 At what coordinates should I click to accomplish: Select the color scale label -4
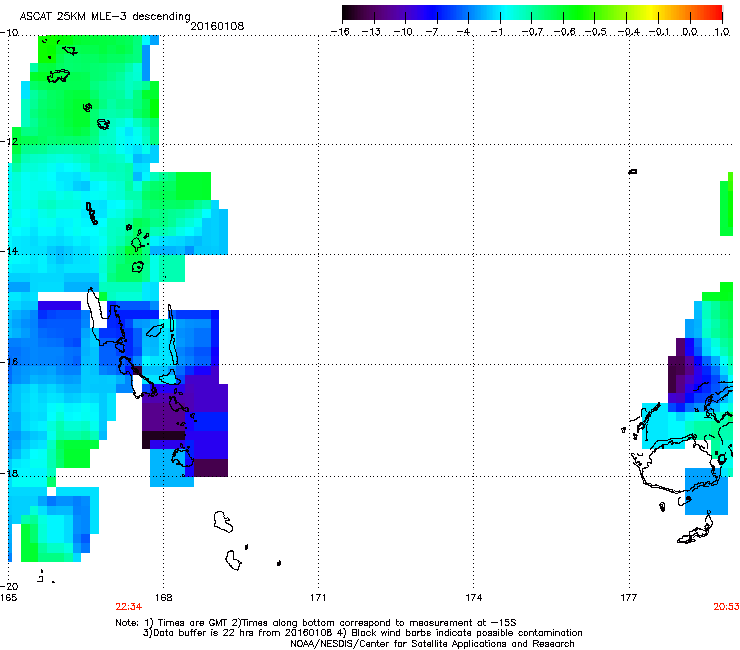coord(463,32)
